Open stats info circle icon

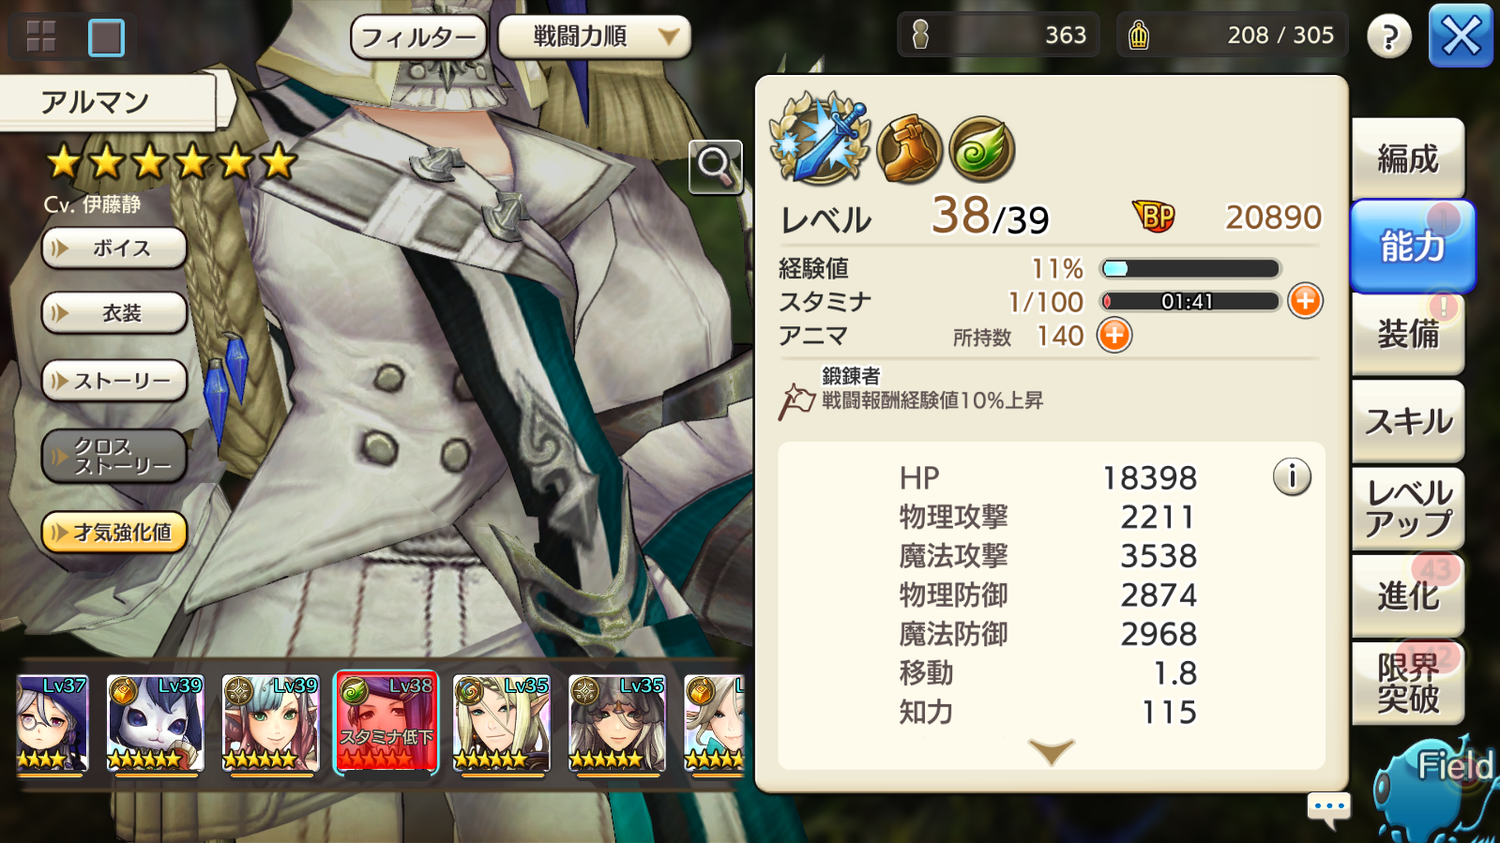pyautogui.click(x=1292, y=477)
